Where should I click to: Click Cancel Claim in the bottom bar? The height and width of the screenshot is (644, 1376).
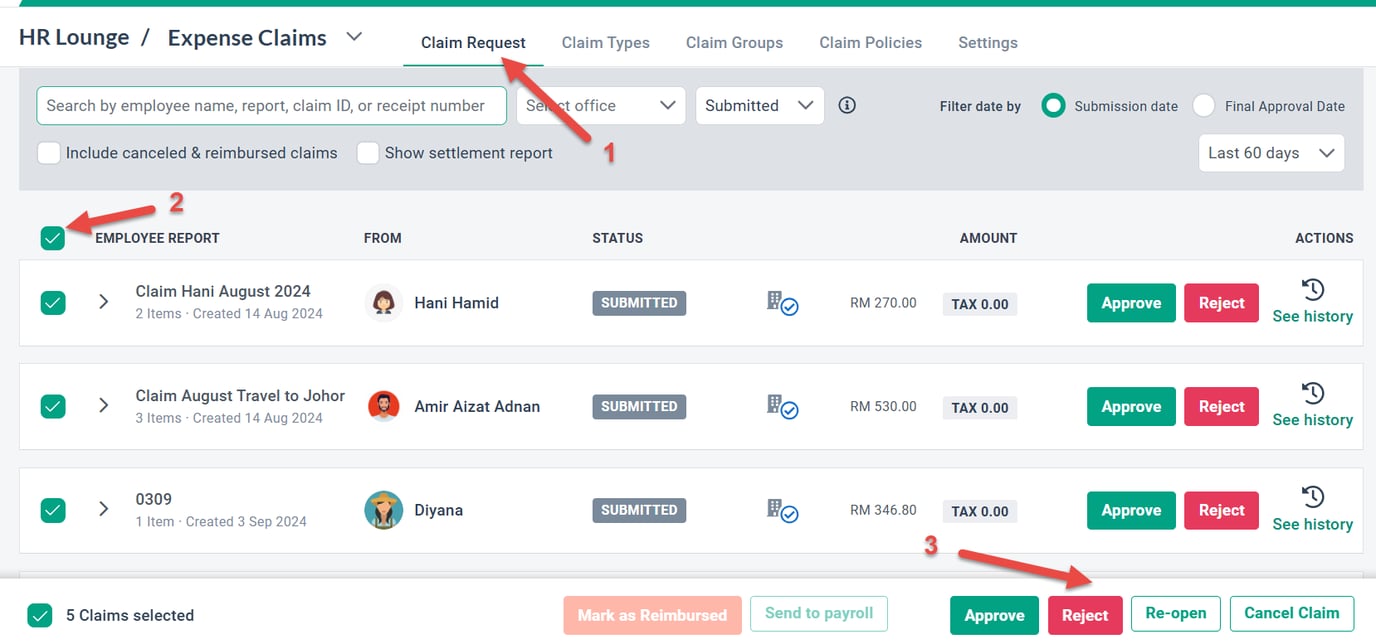[x=1291, y=613]
